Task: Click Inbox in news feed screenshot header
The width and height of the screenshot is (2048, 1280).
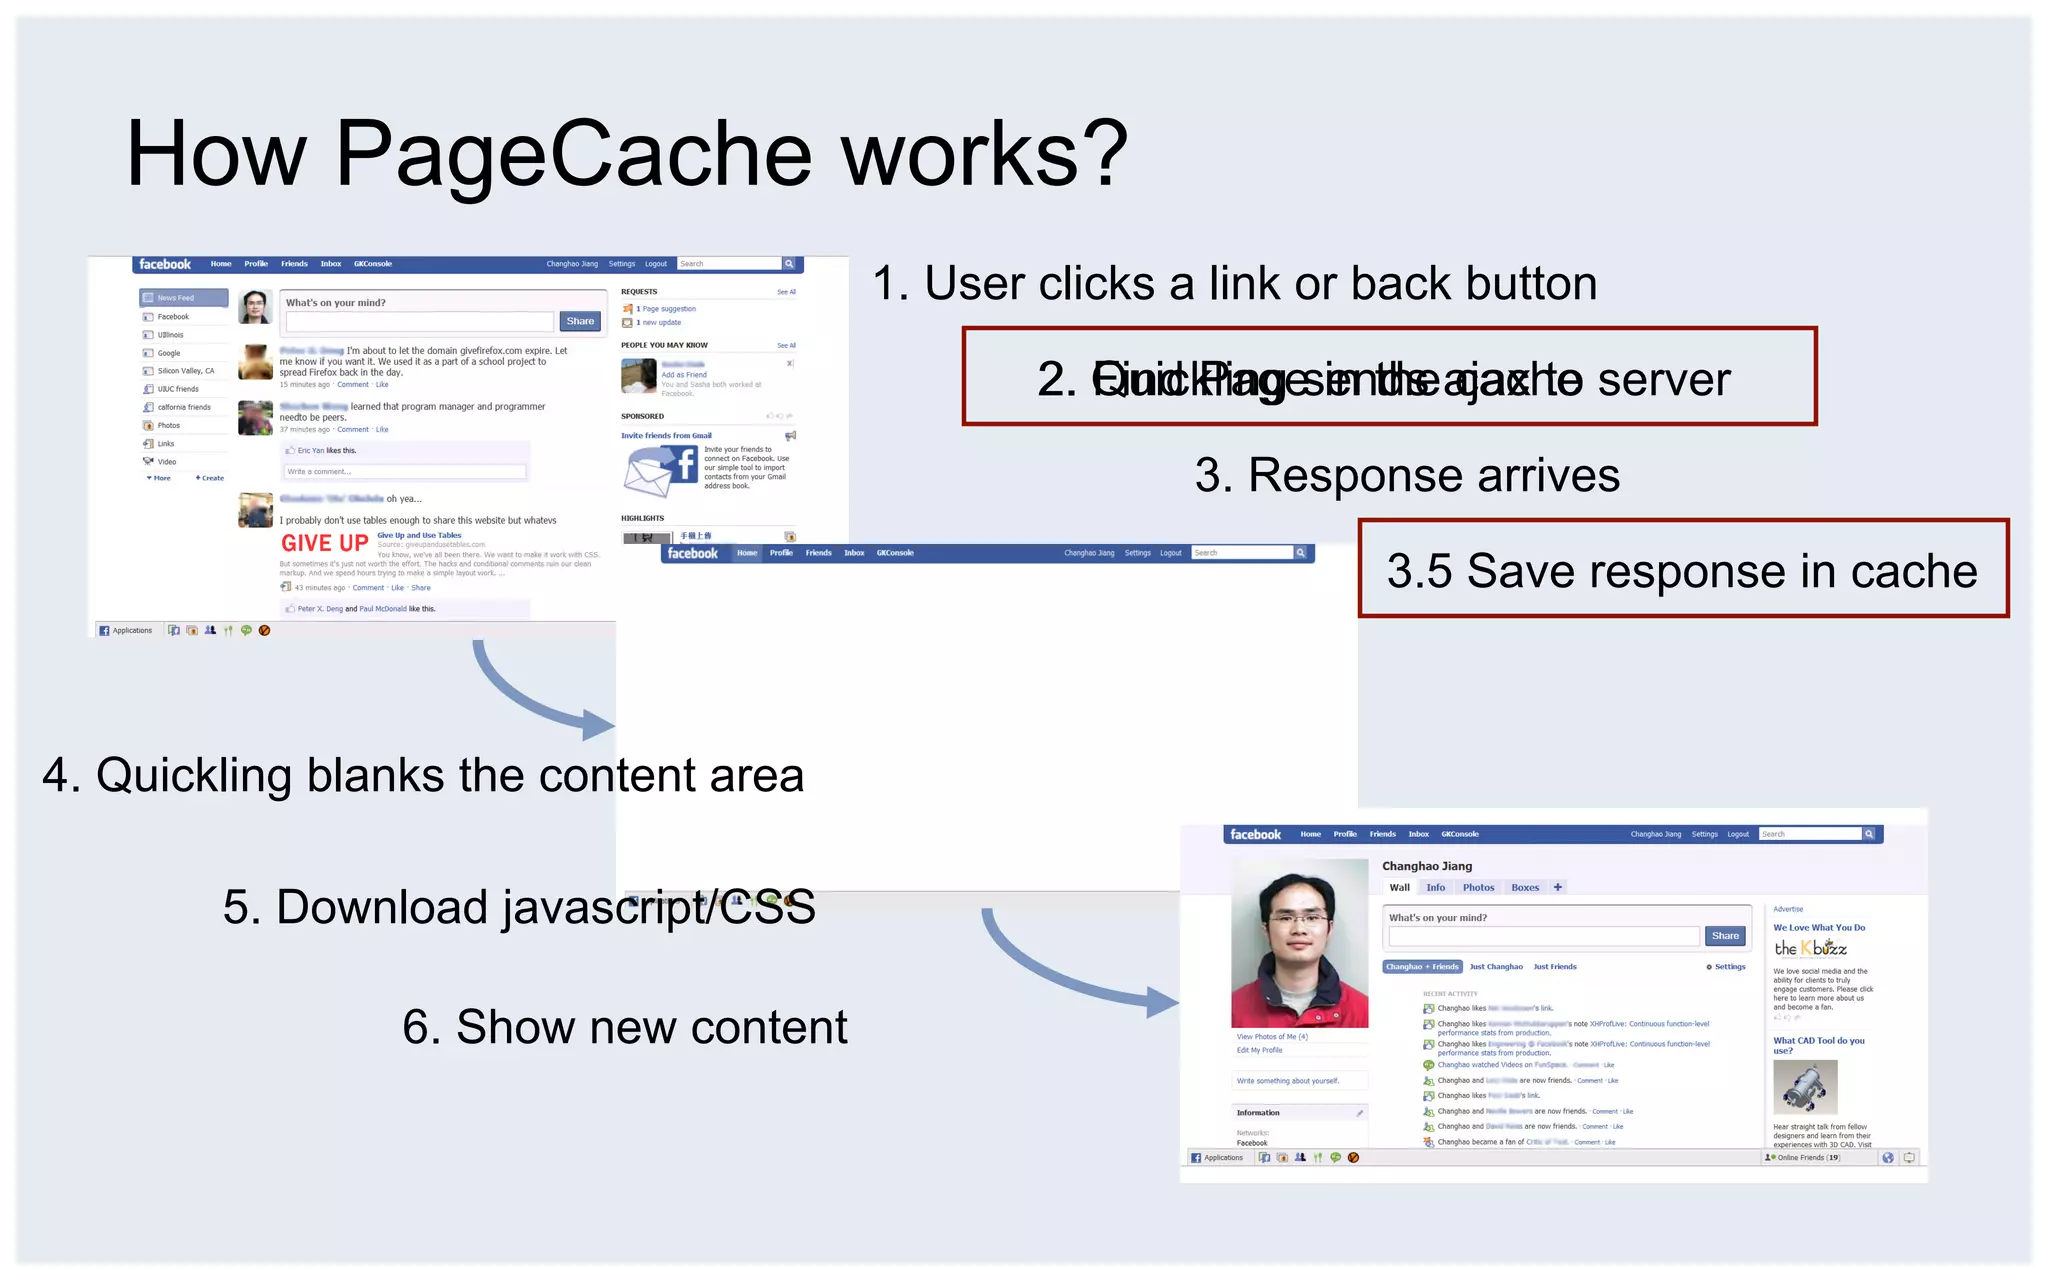Action: tap(331, 264)
